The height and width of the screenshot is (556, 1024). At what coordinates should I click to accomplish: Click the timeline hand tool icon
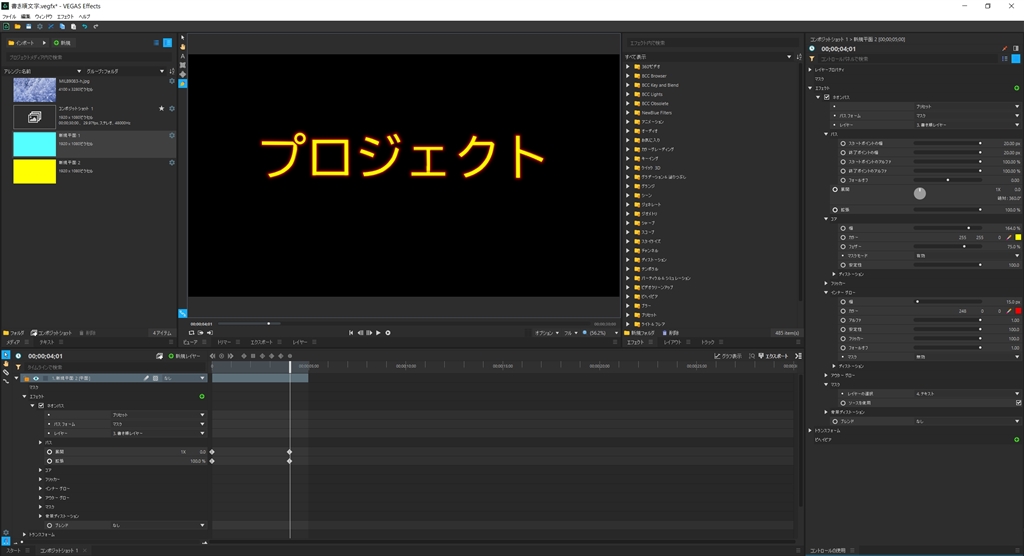tap(6, 364)
